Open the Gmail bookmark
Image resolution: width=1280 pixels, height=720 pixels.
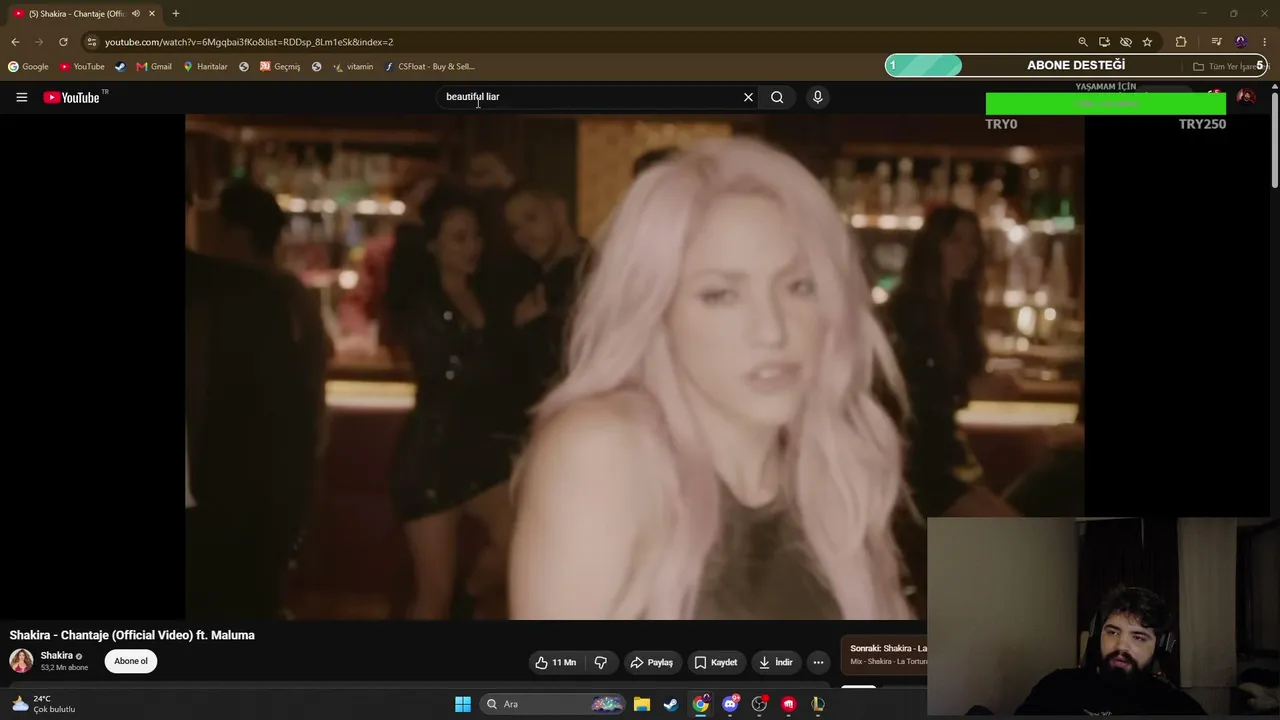tap(154, 67)
